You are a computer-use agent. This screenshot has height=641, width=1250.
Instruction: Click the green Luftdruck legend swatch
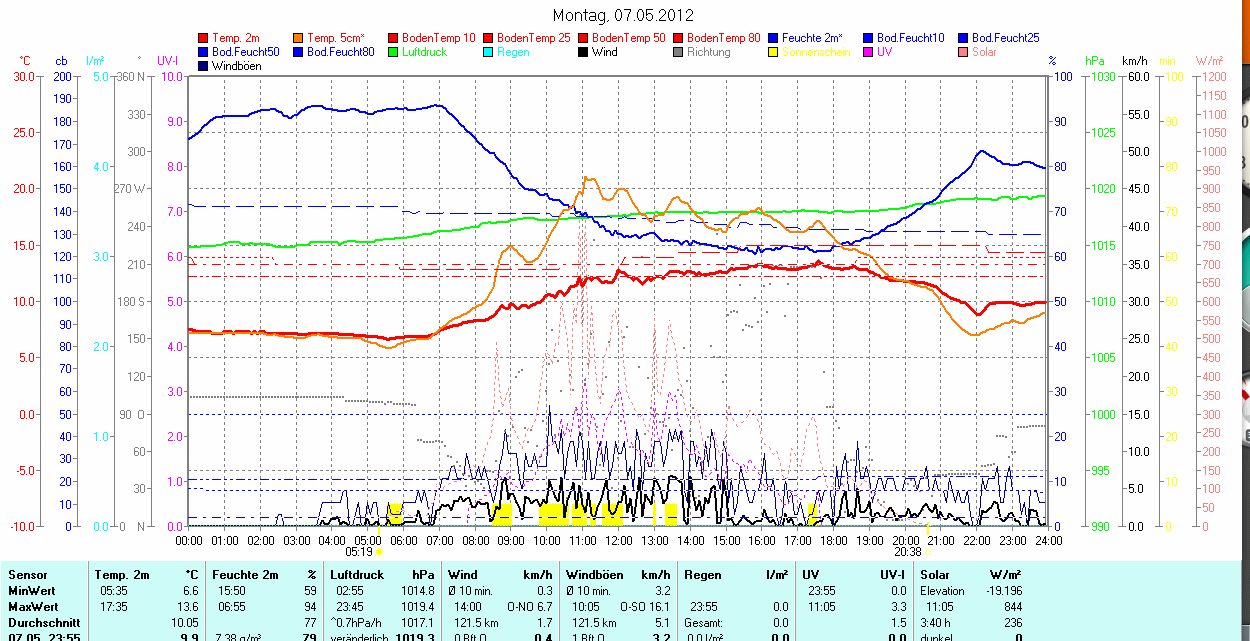[x=393, y=52]
